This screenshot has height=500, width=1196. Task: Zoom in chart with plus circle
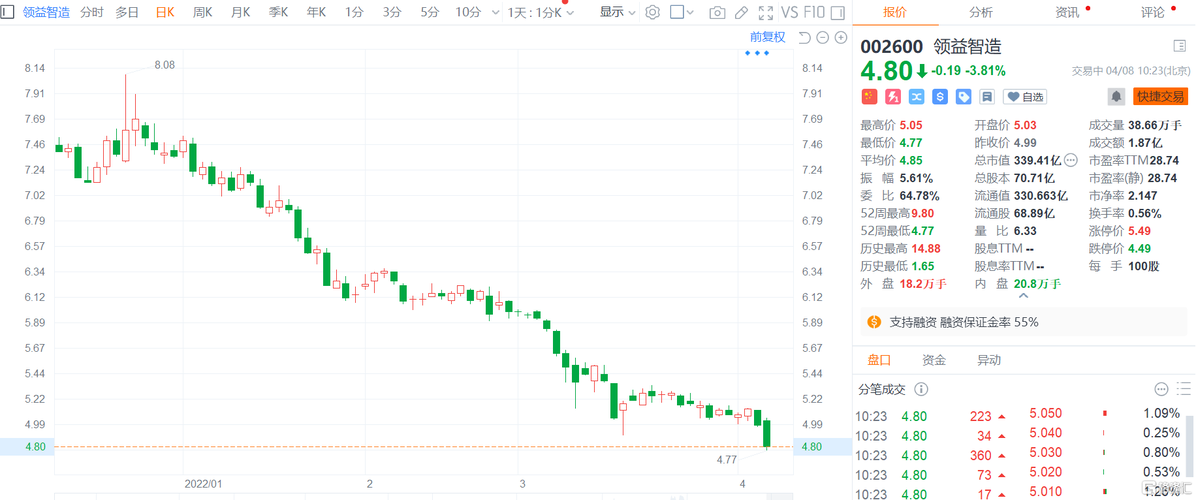point(841,37)
